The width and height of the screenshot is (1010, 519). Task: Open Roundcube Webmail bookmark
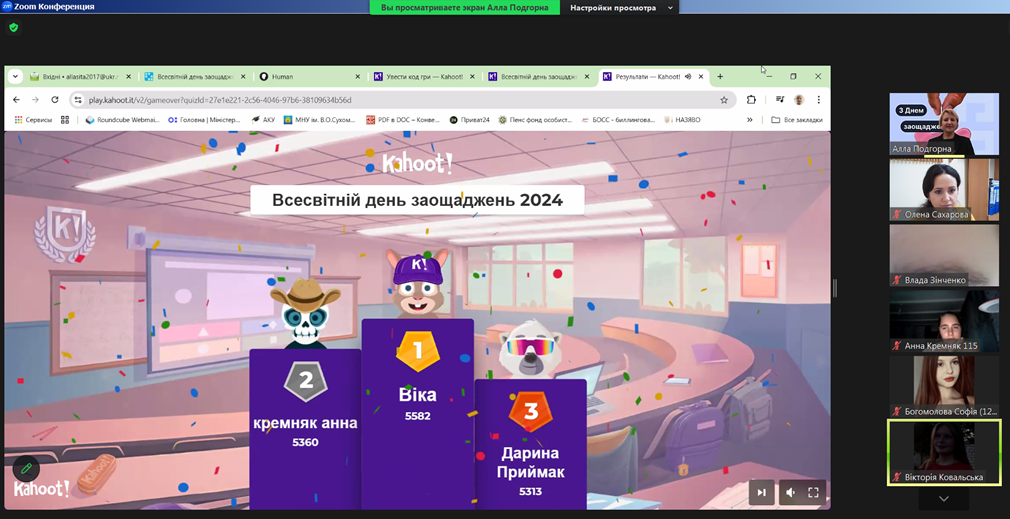122,120
